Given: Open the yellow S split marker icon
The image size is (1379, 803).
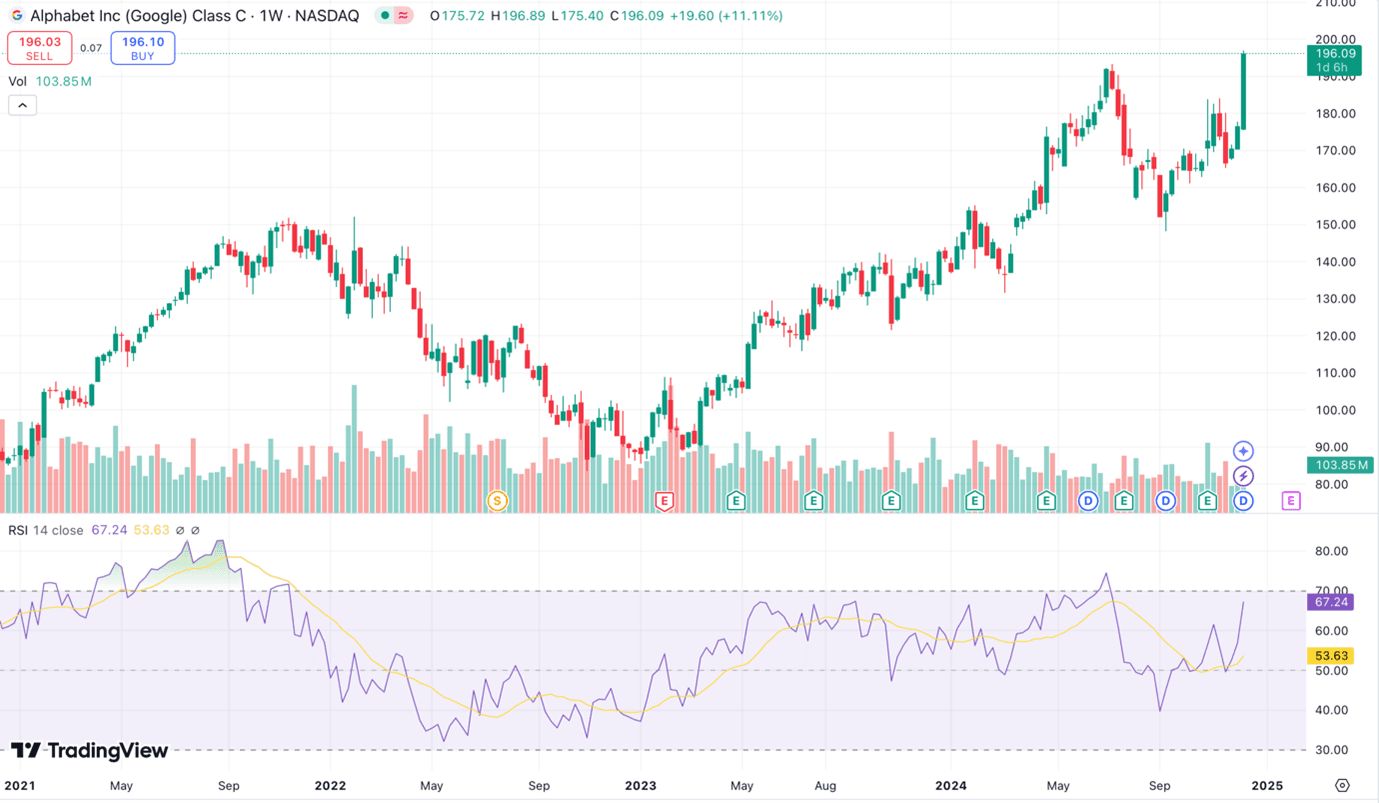Looking at the screenshot, I should click(x=497, y=501).
